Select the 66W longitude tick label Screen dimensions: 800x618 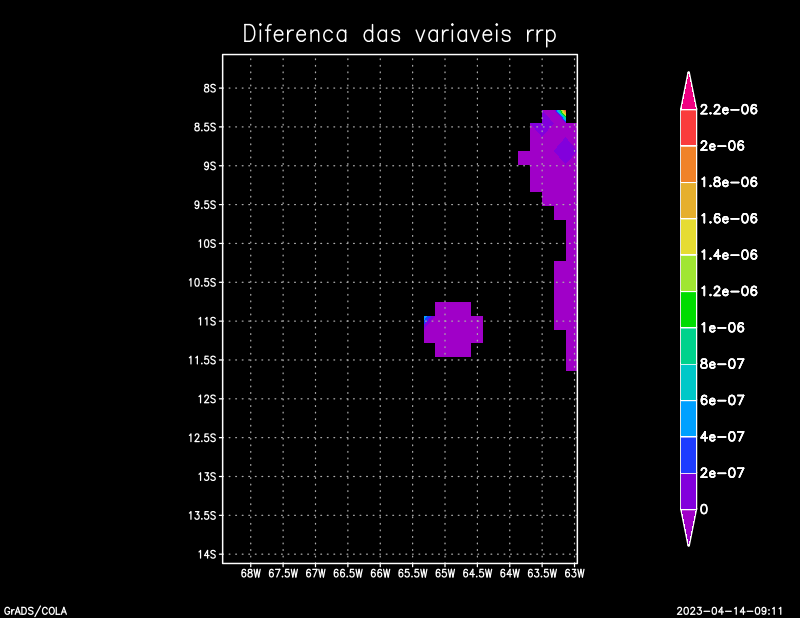click(x=380, y=574)
